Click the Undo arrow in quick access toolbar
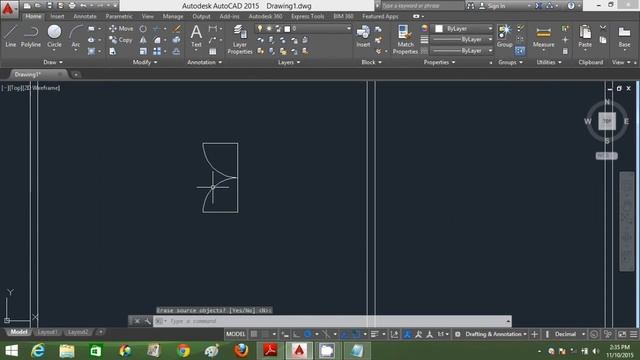640x360 pixels. click(x=83, y=6)
